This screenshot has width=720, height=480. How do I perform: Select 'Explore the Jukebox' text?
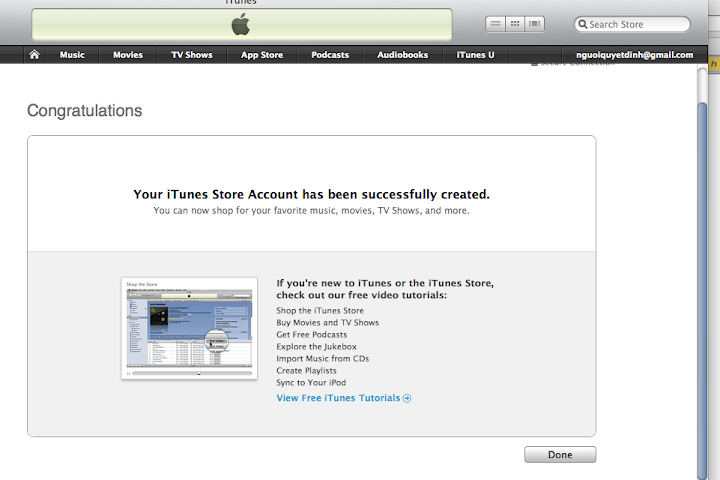pyautogui.click(x=316, y=346)
